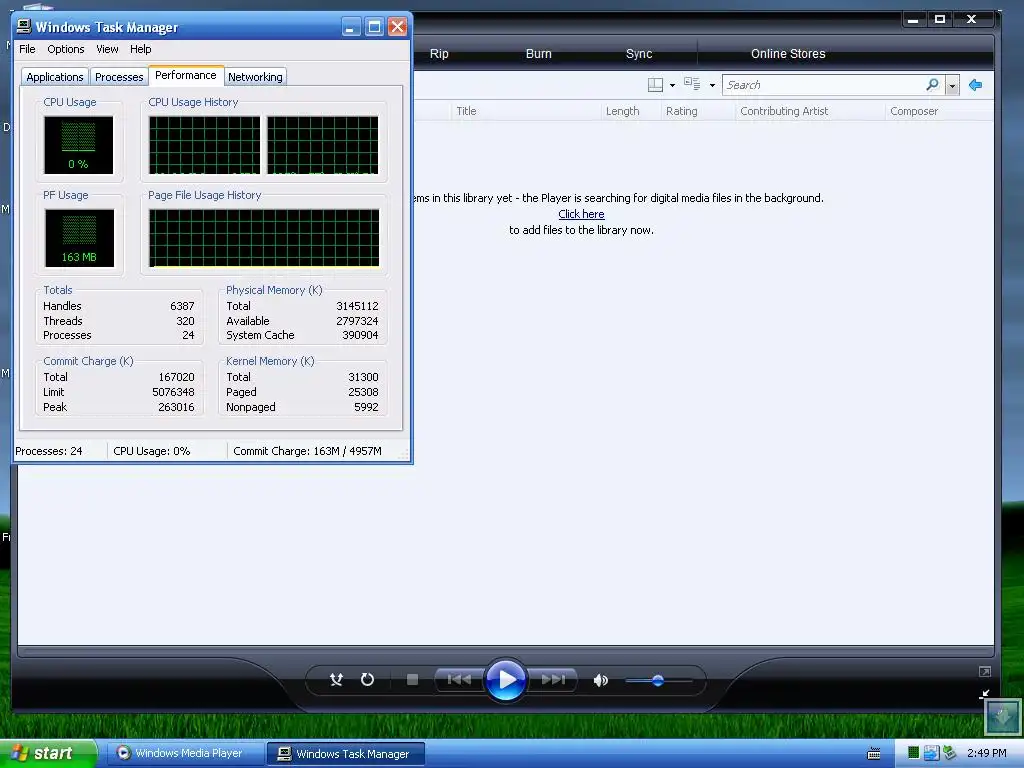Viewport: 1024px width, 768px height.
Task: Open the Online Stores tab
Action: 788,54
